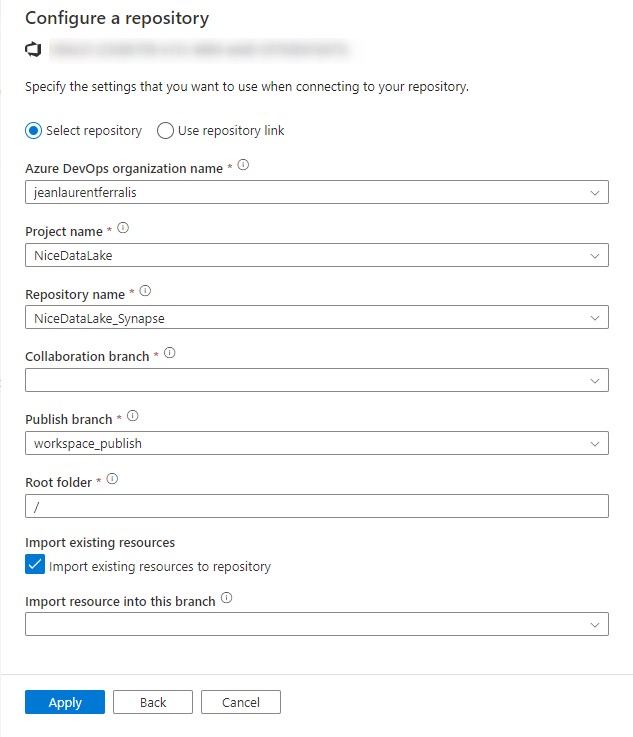Click the Azure DevOps repository icon
Viewport: 633px width, 737px height.
pyautogui.click(x=33, y=49)
